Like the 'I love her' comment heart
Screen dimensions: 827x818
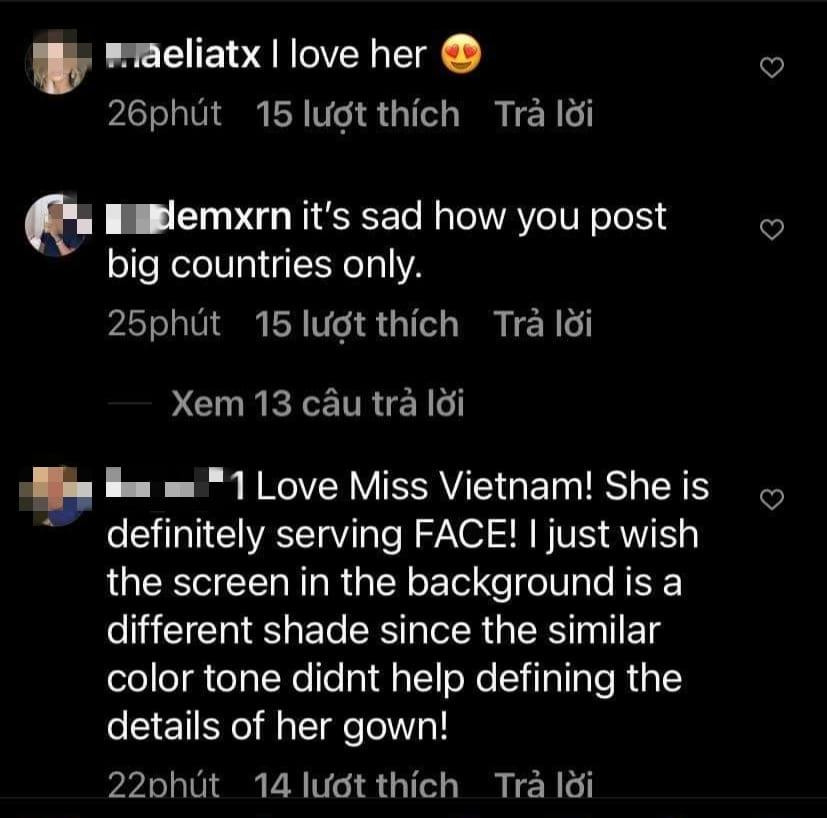click(772, 68)
